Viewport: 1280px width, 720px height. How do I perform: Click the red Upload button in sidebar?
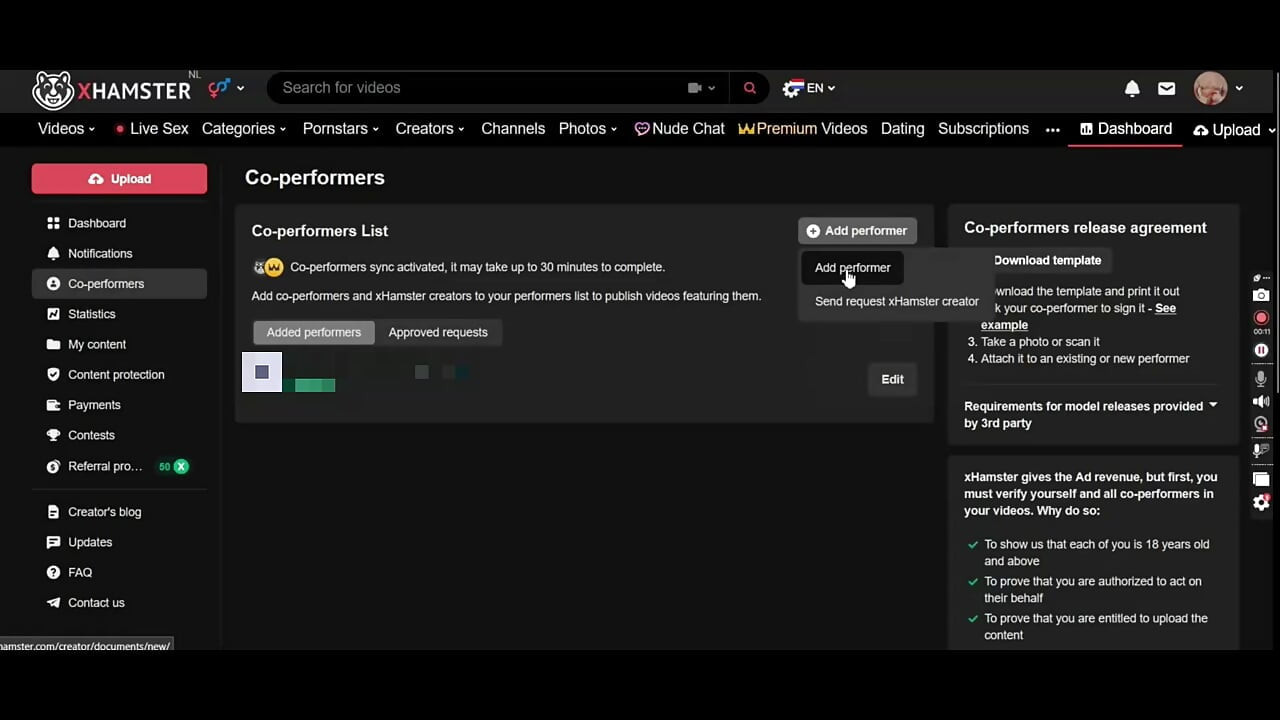tap(119, 179)
